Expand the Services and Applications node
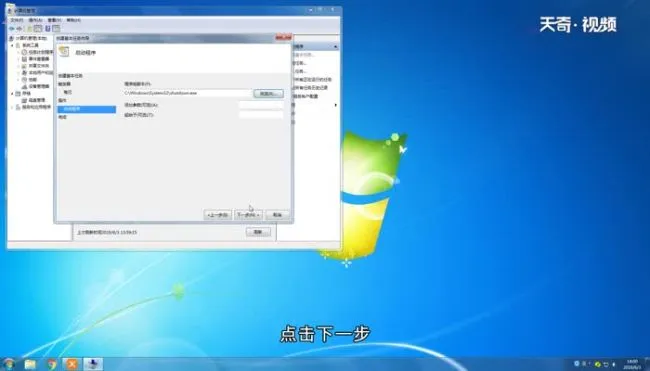The width and height of the screenshot is (650, 371). tap(12, 107)
